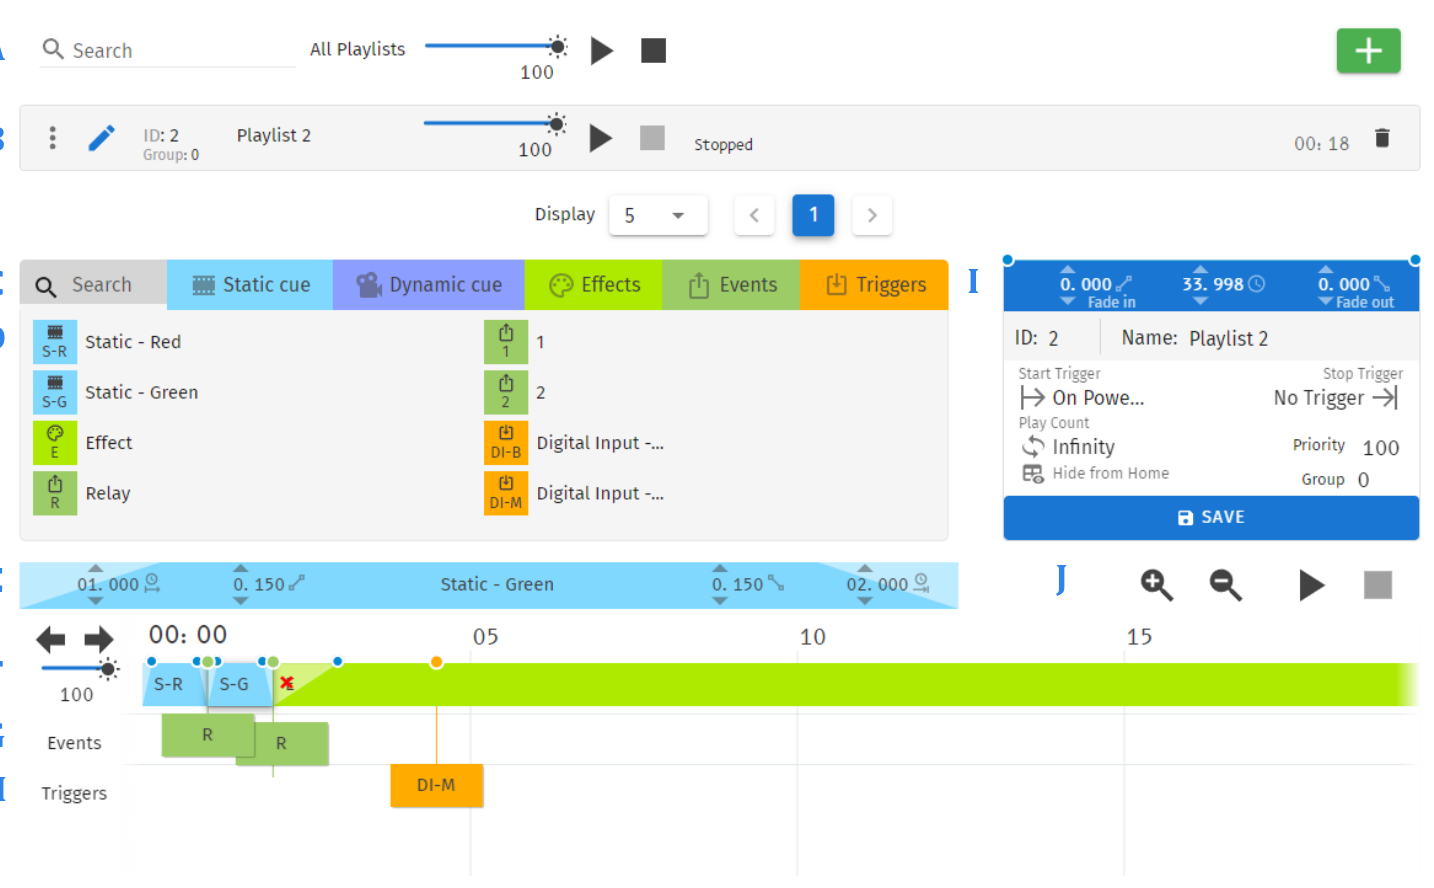Play all playlists
1434x888 pixels.
[602, 50]
